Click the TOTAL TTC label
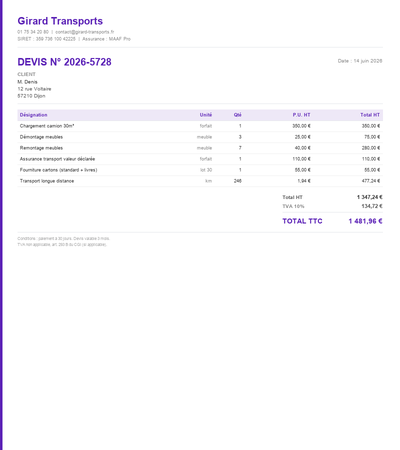This screenshot has height=450, width=400. pyautogui.click(x=302, y=221)
